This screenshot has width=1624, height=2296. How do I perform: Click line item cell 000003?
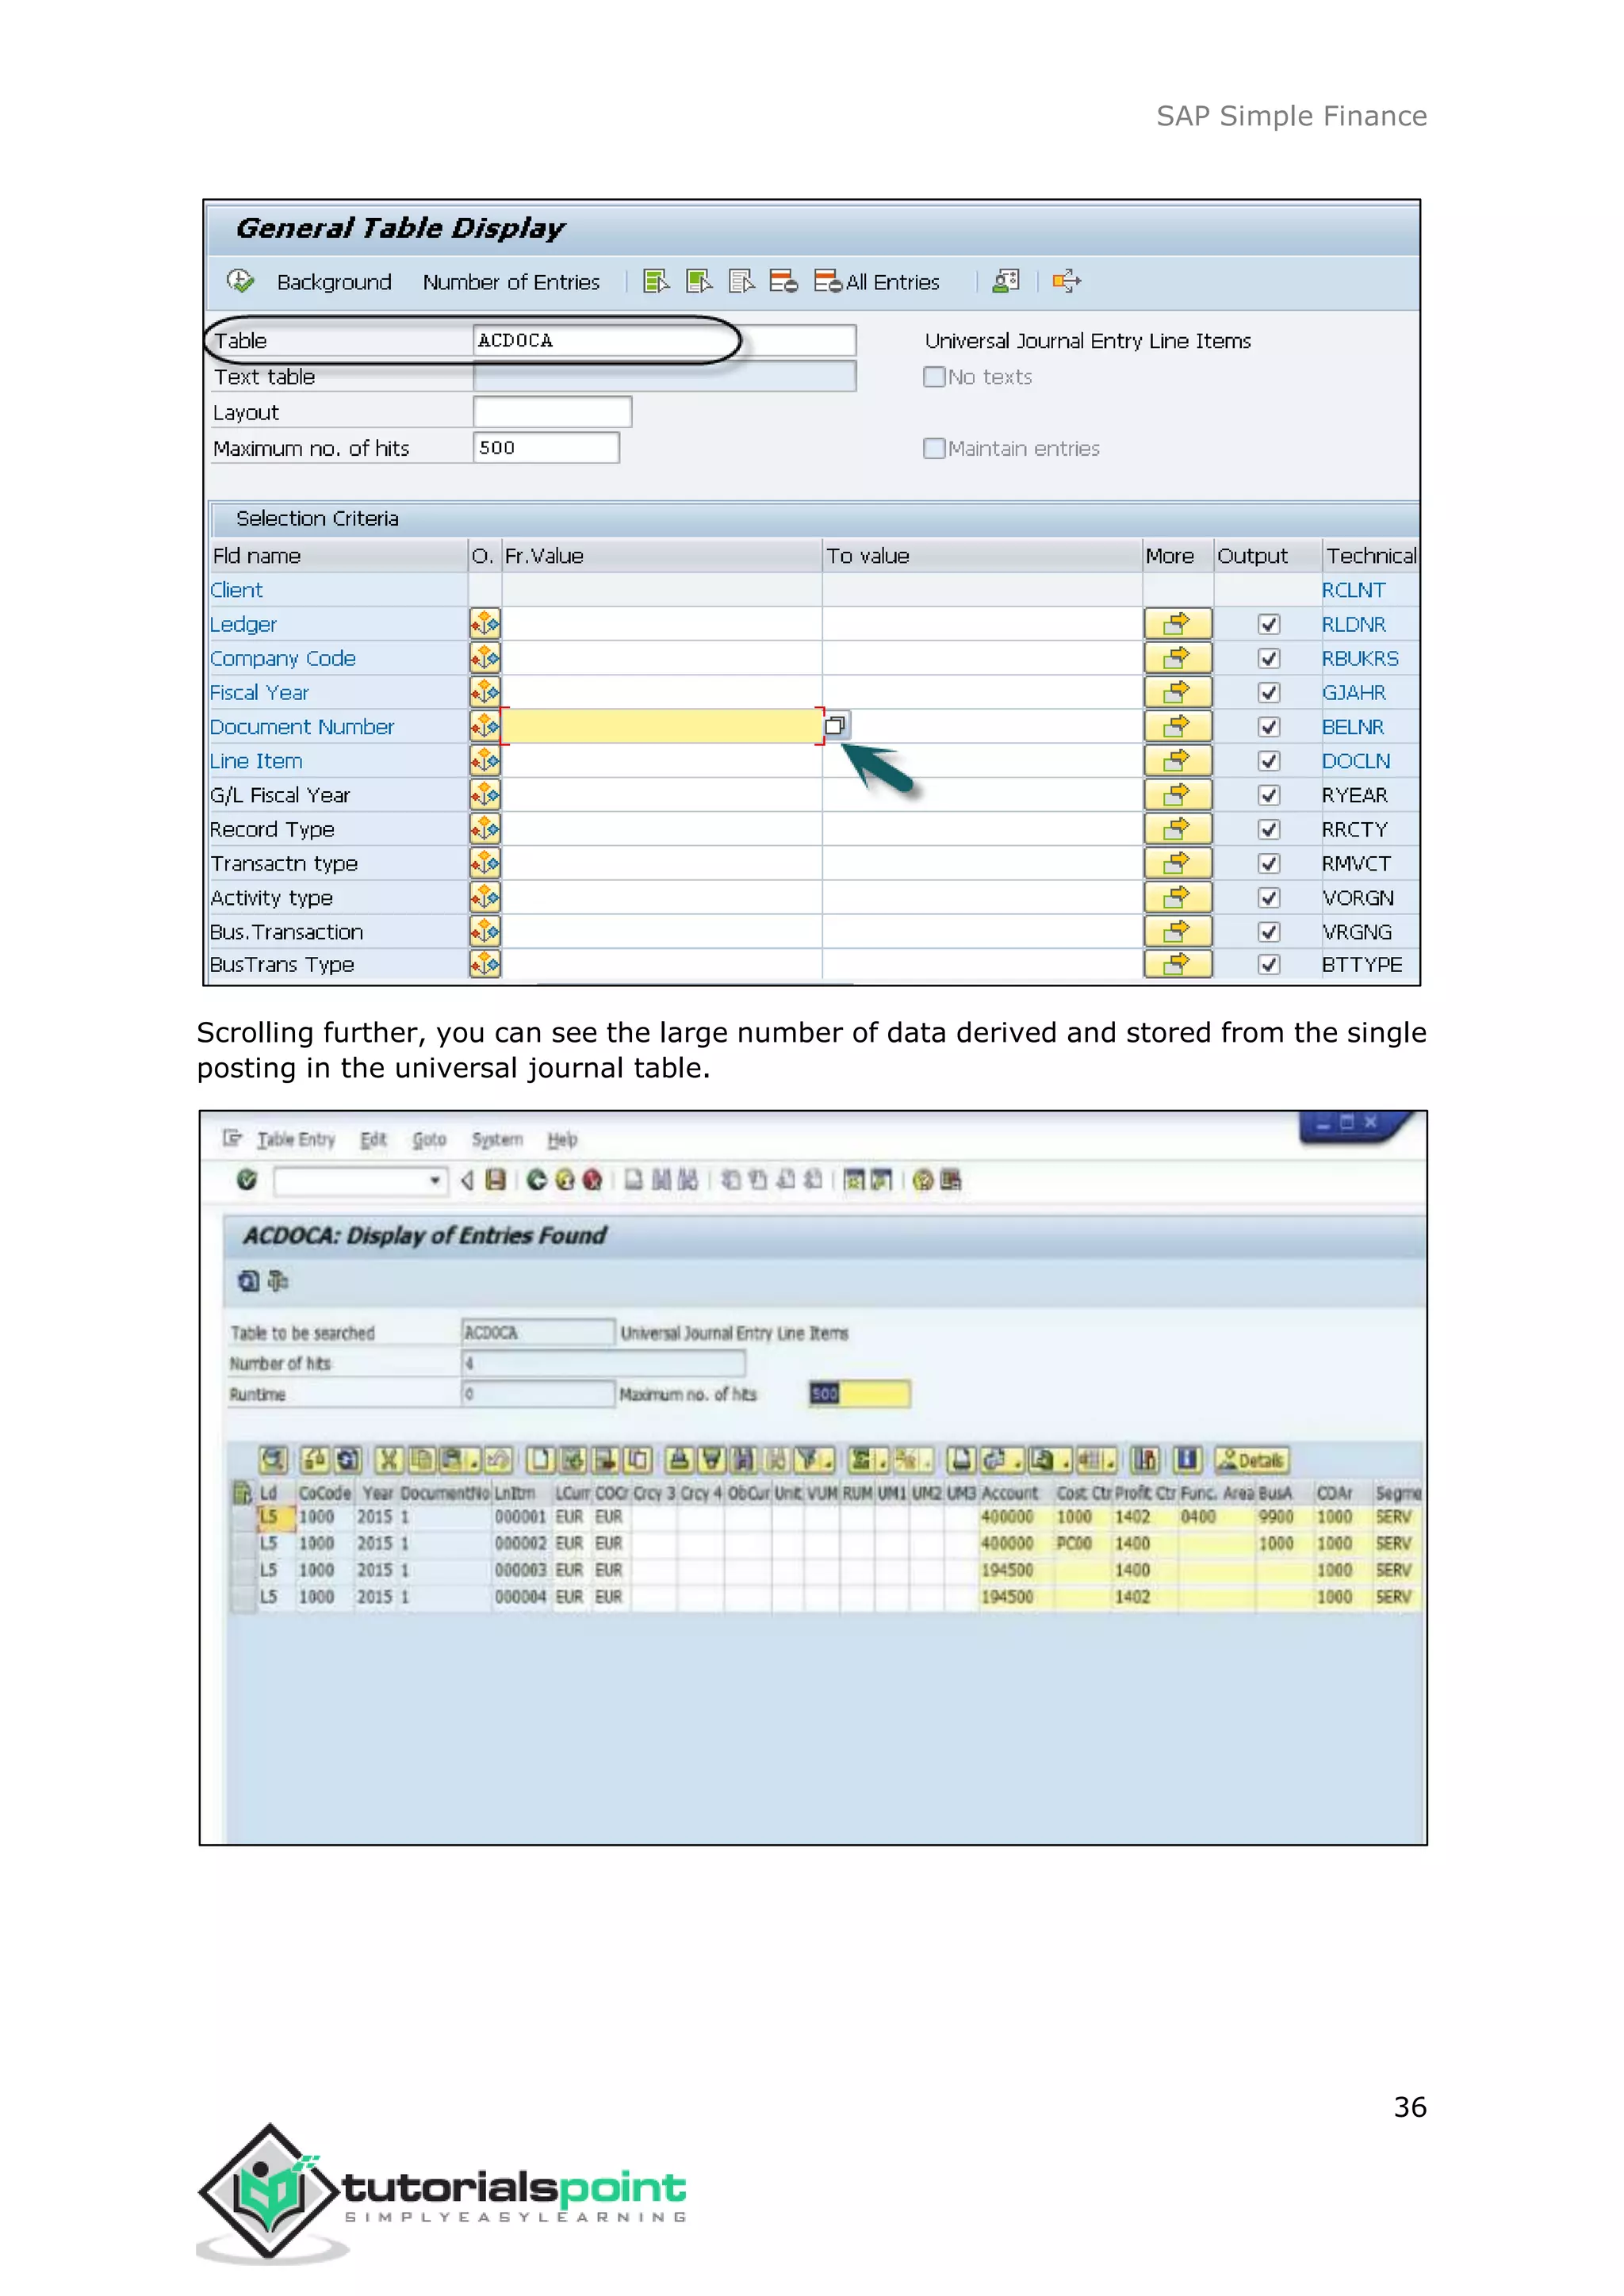point(520,1570)
